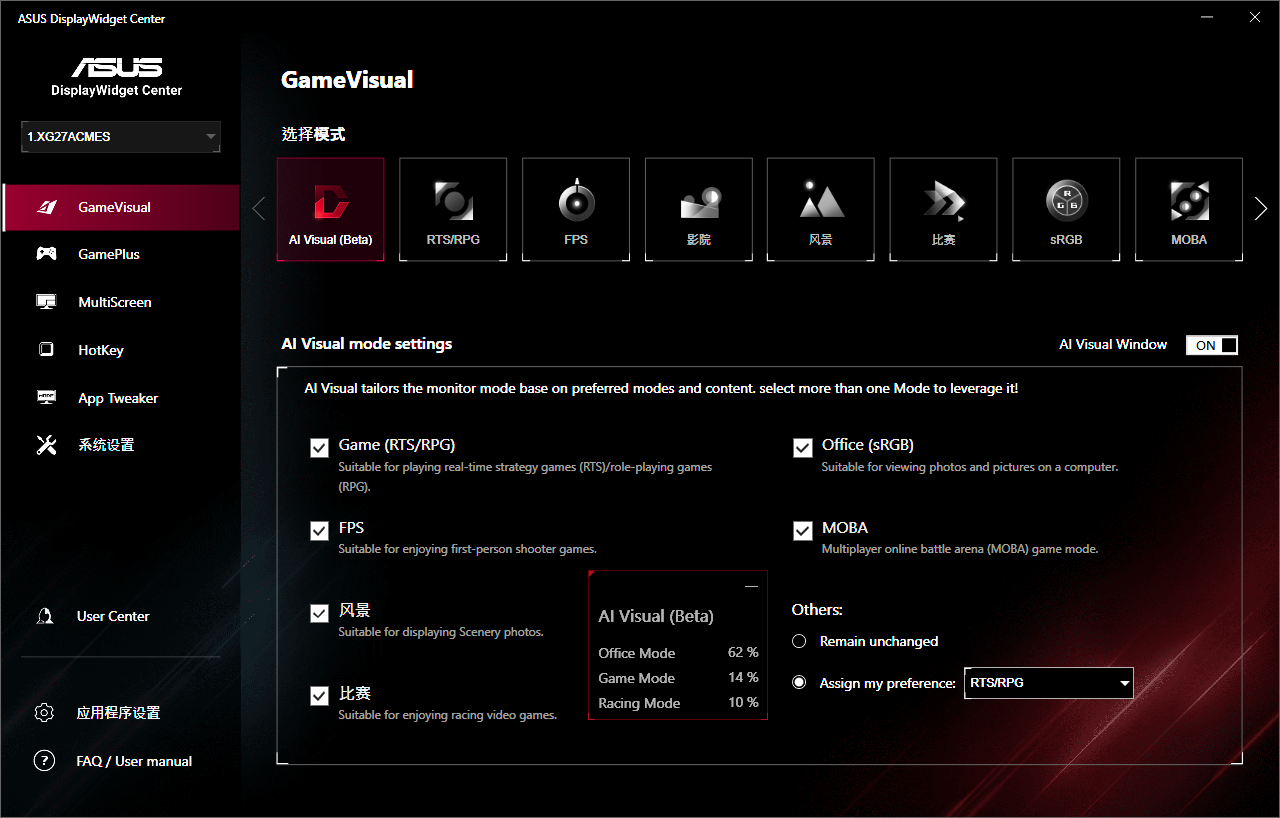
Task: Open the GamePlus sidebar section
Action: click(x=121, y=254)
